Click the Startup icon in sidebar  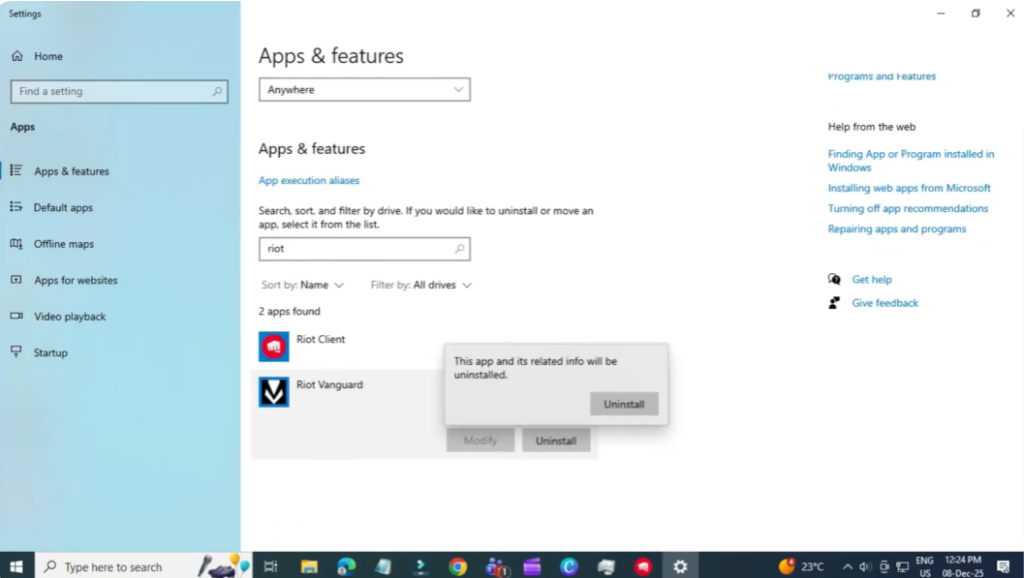tap(17, 352)
